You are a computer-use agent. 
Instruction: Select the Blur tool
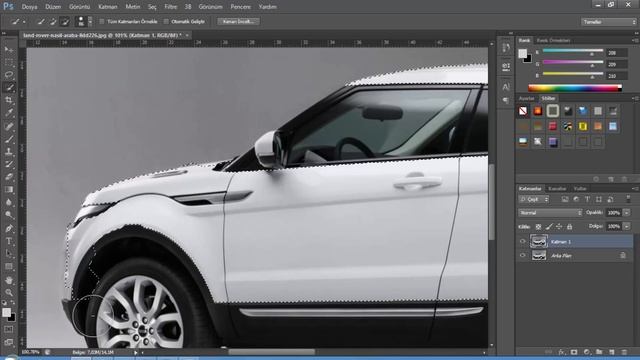(x=9, y=202)
